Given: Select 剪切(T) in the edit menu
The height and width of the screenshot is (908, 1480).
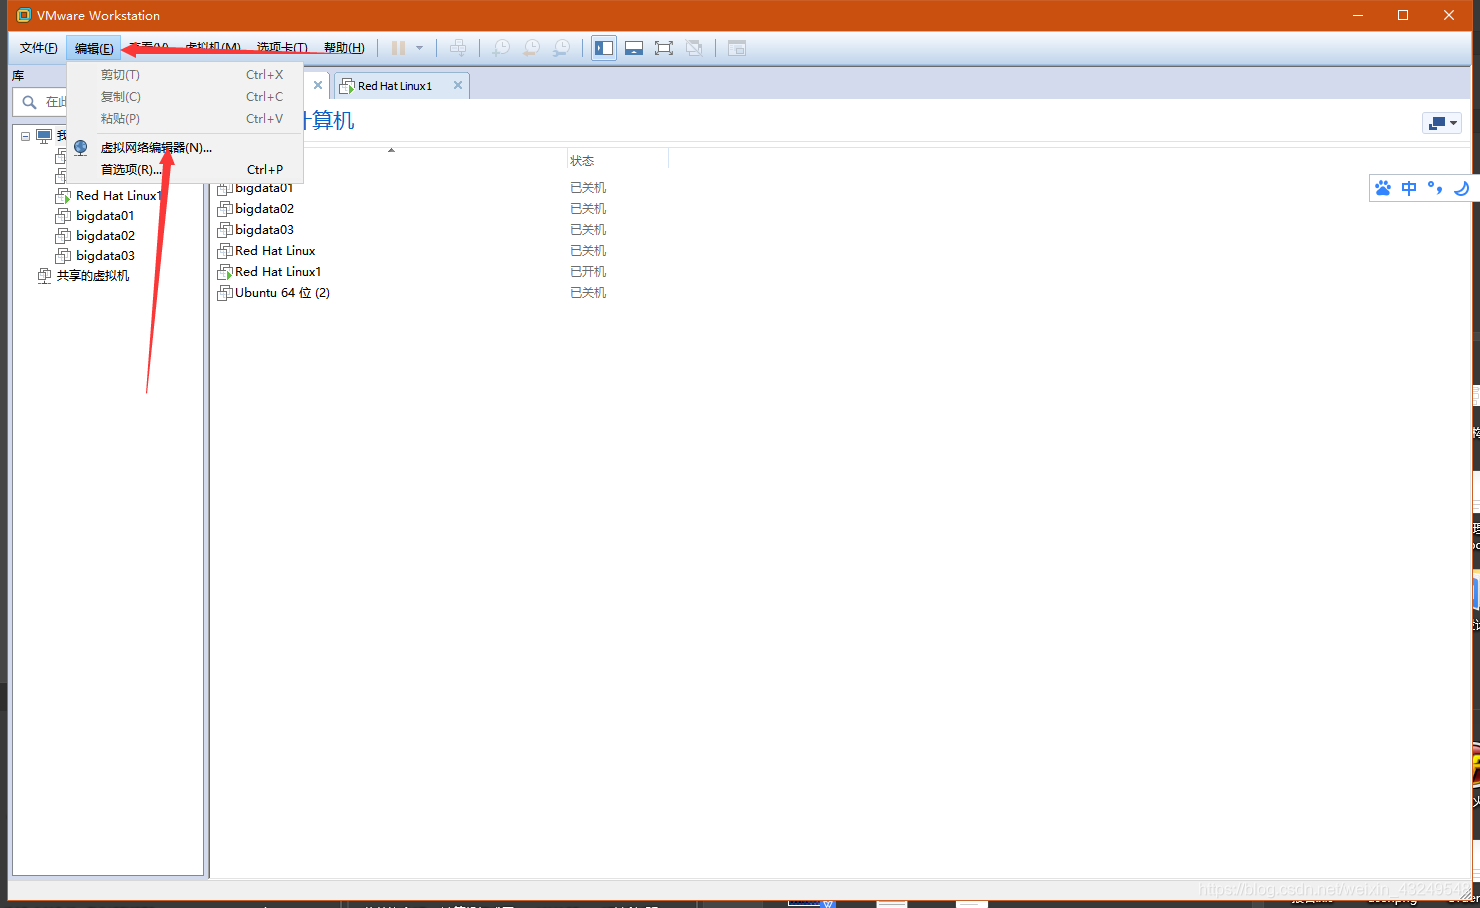Looking at the screenshot, I should [185, 75].
